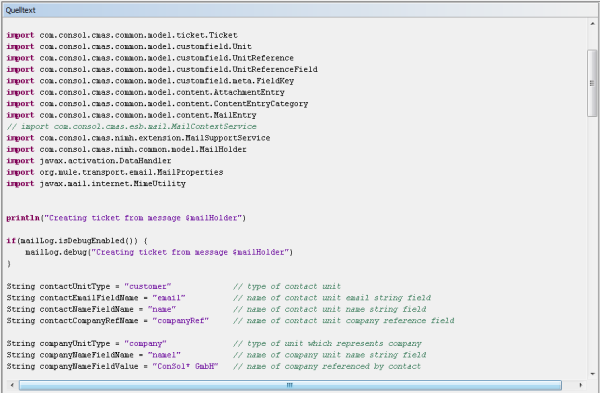Screen dimensions: 600x393
Task: Click the import line ending with customfield.Unit
Action: (129, 47)
